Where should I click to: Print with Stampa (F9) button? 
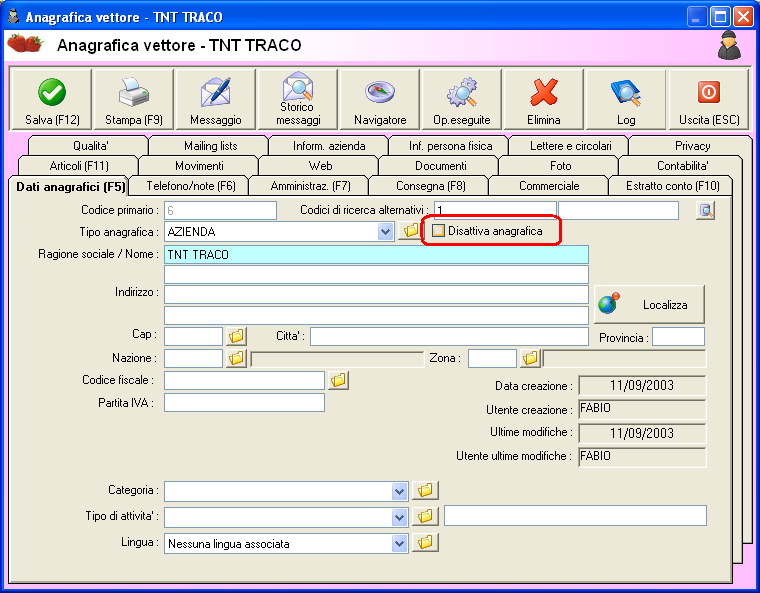pos(133,100)
